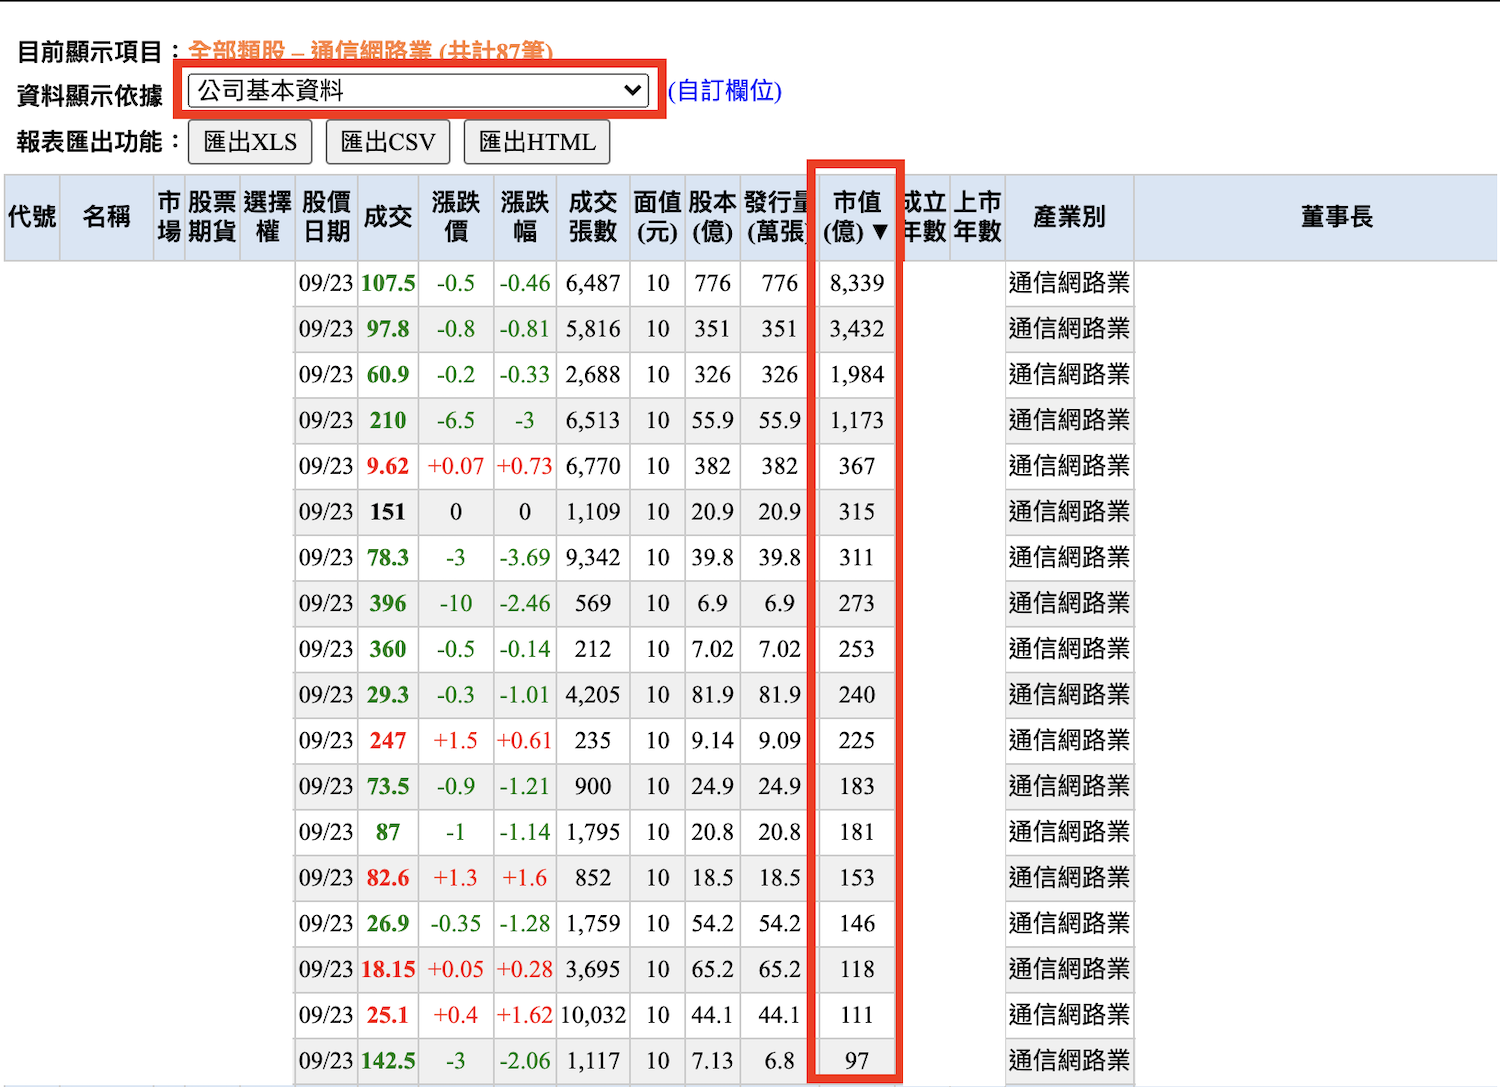The height and width of the screenshot is (1087, 1500).
Task: Click the 自訂欄位 link
Action: pos(725,91)
